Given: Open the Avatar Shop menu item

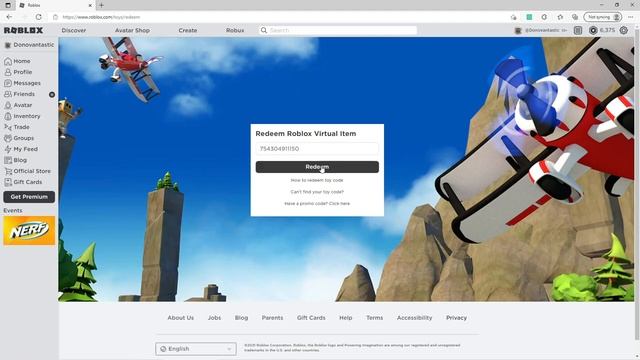Looking at the screenshot, I should (x=132, y=30).
